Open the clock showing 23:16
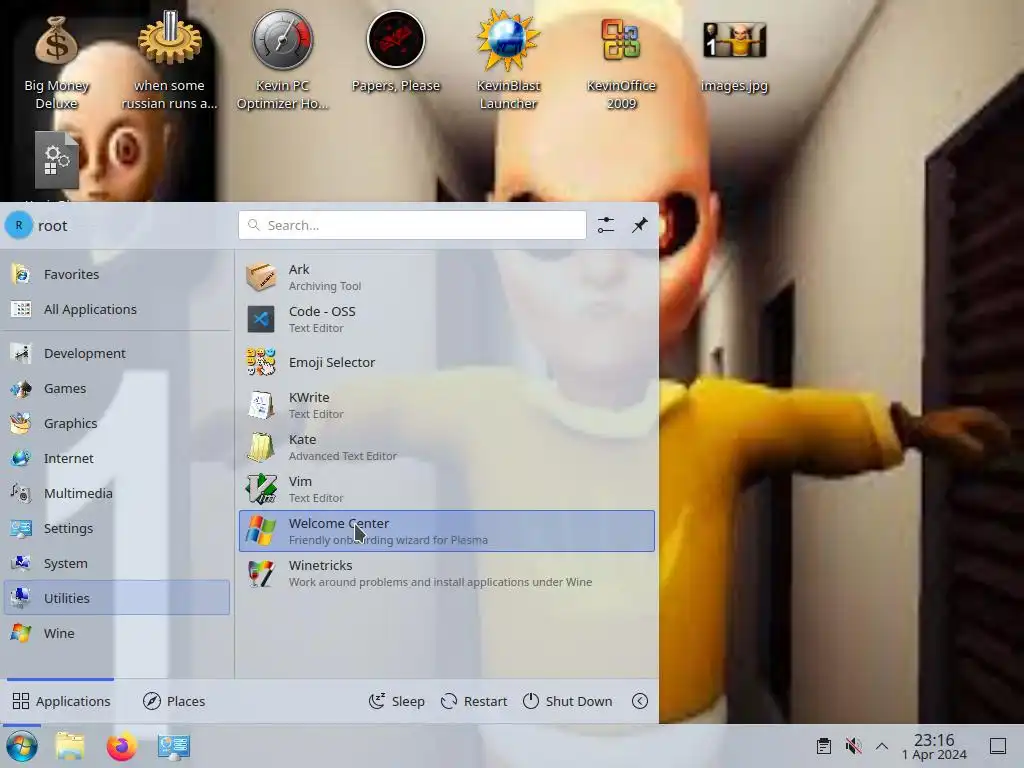The height and width of the screenshot is (768, 1024). (x=934, y=746)
